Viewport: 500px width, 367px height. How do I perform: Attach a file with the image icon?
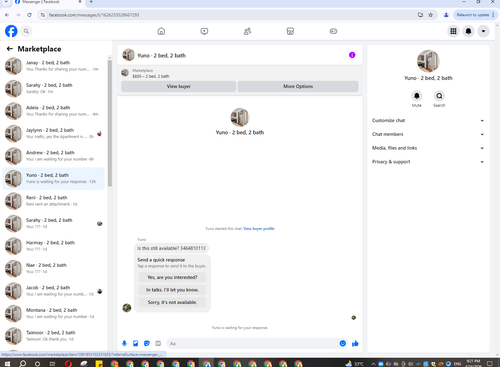tap(136, 343)
